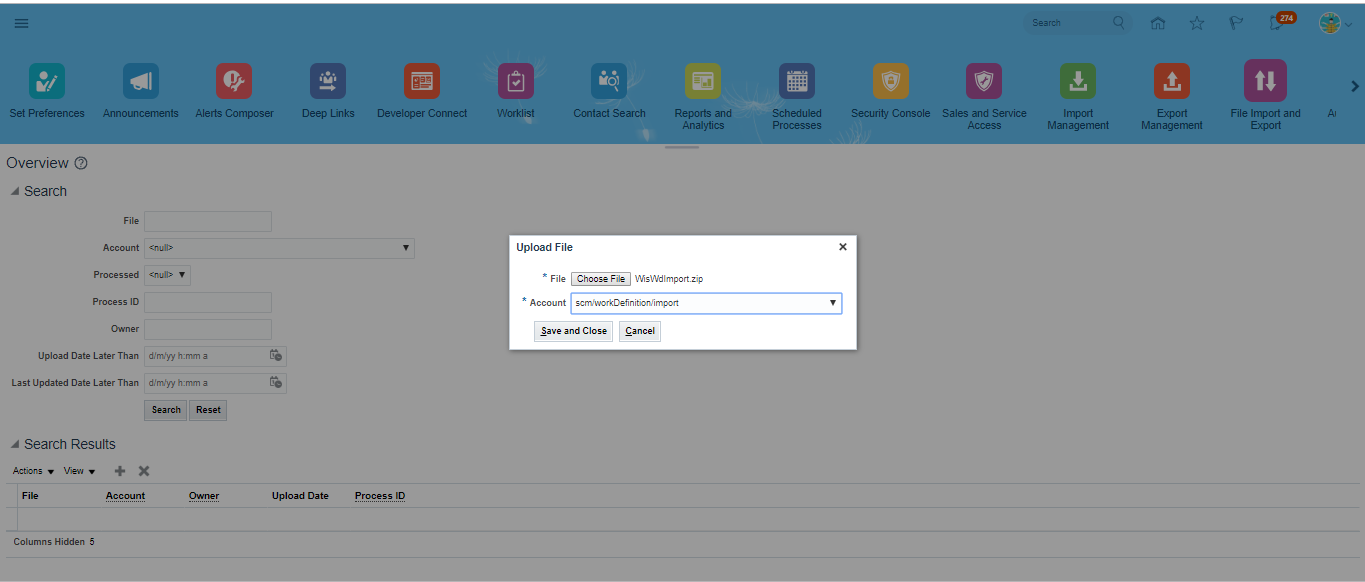The image size is (1365, 582).
Task: Open the File Import and Export icon
Action: pos(1264,81)
